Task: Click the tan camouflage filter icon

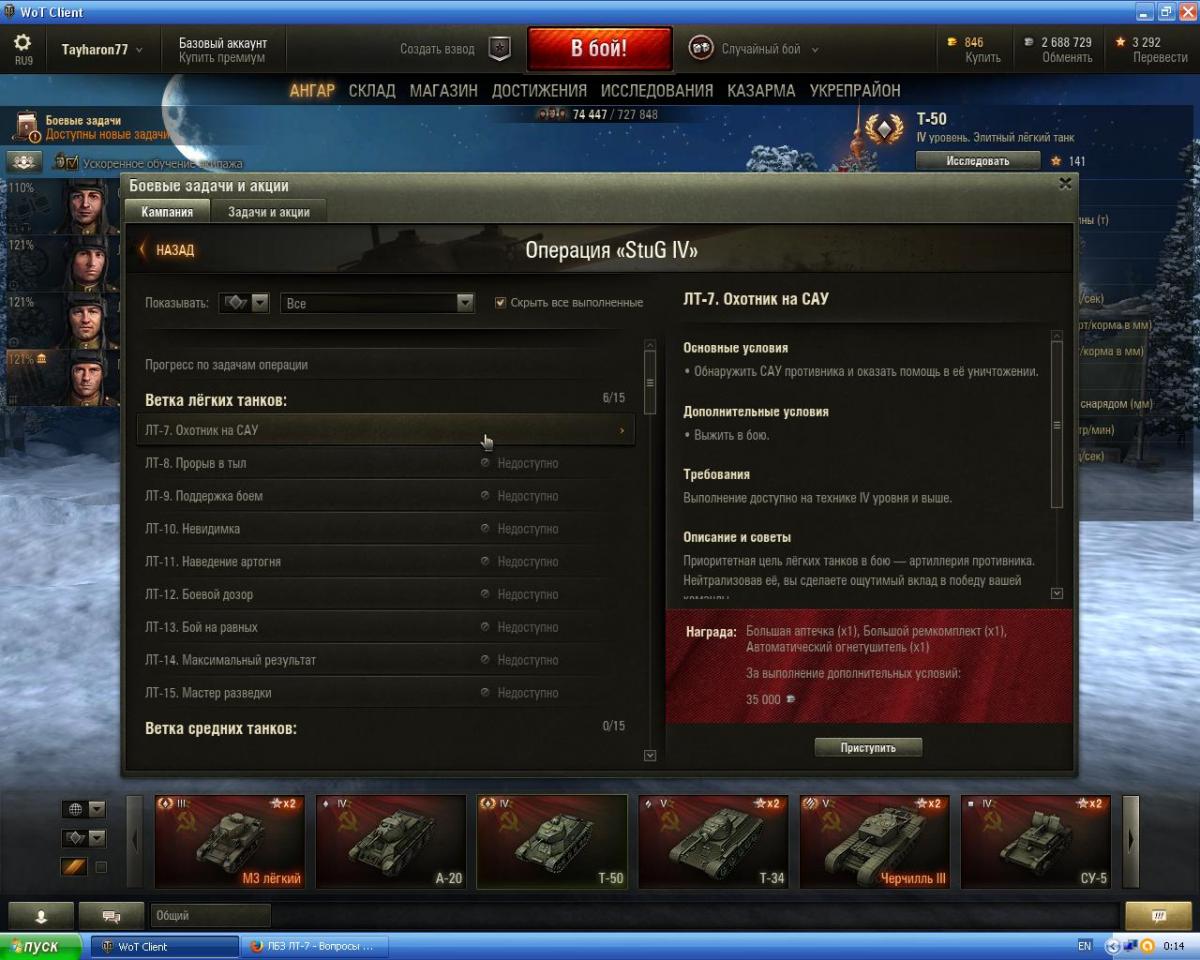Action: (x=74, y=867)
